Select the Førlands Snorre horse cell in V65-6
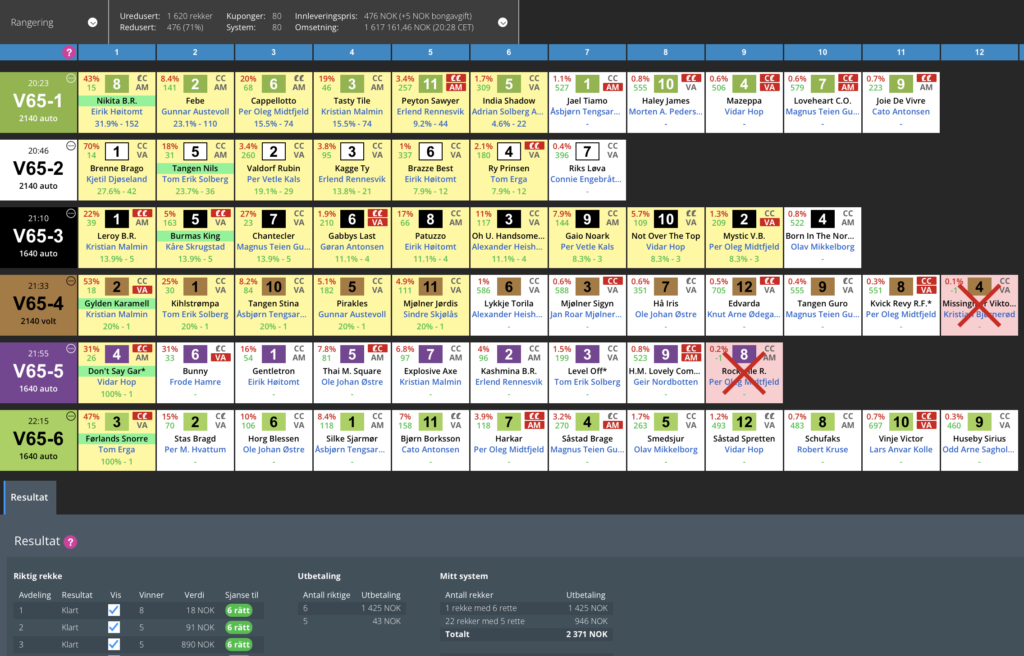The image size is (1024, 656). pos(117,436)
